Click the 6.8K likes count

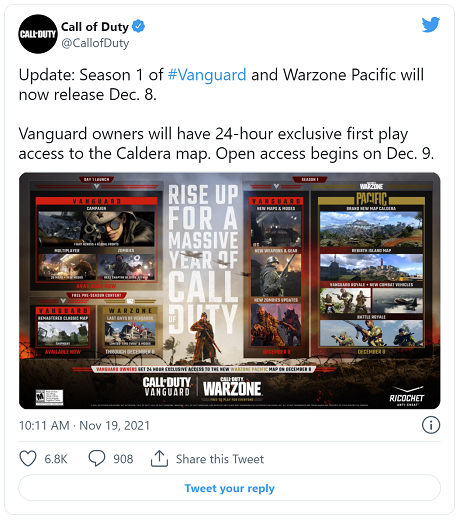pos(56,459)
